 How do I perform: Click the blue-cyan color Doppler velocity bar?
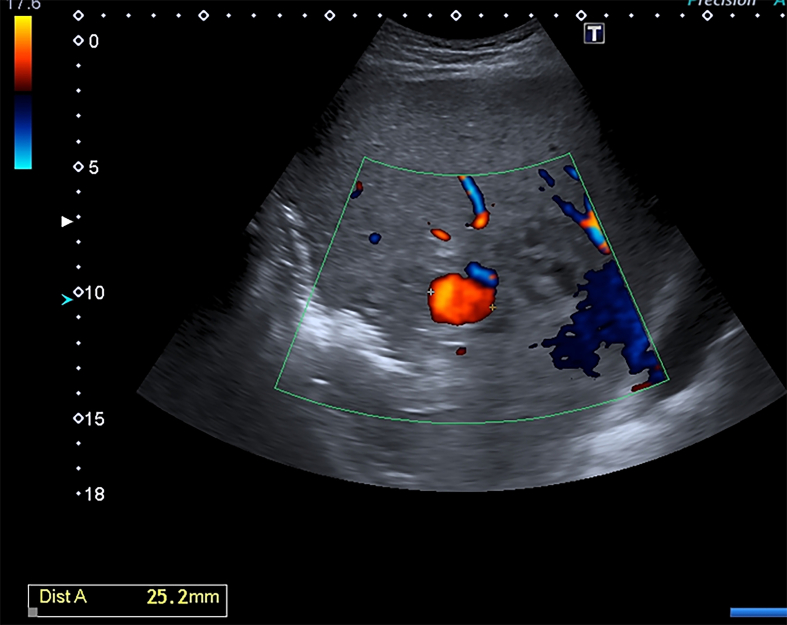point(23,132)
